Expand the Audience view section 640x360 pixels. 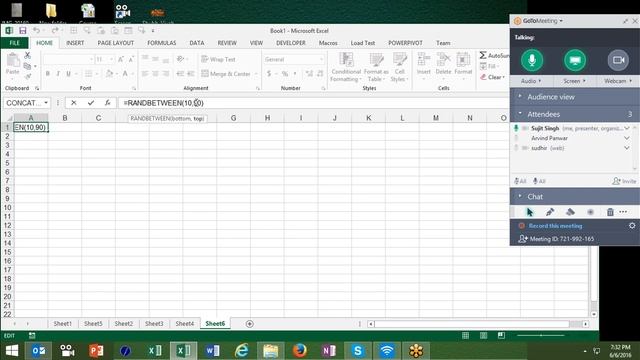point(575,97)
